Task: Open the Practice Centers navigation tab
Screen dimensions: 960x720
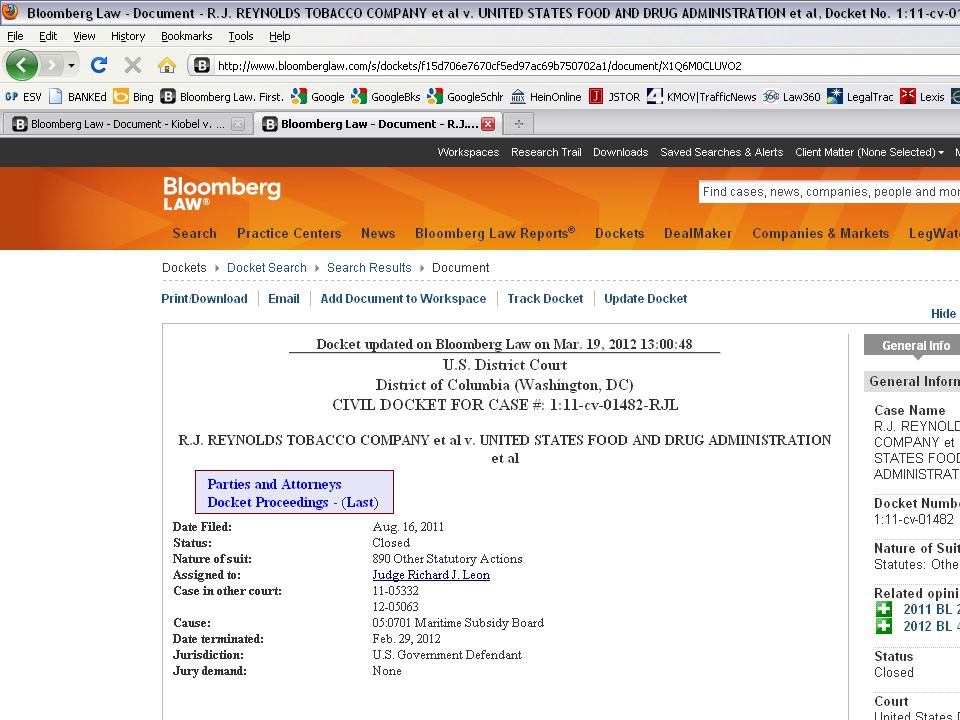Action: pyautogui.click(x=289, y=233)
